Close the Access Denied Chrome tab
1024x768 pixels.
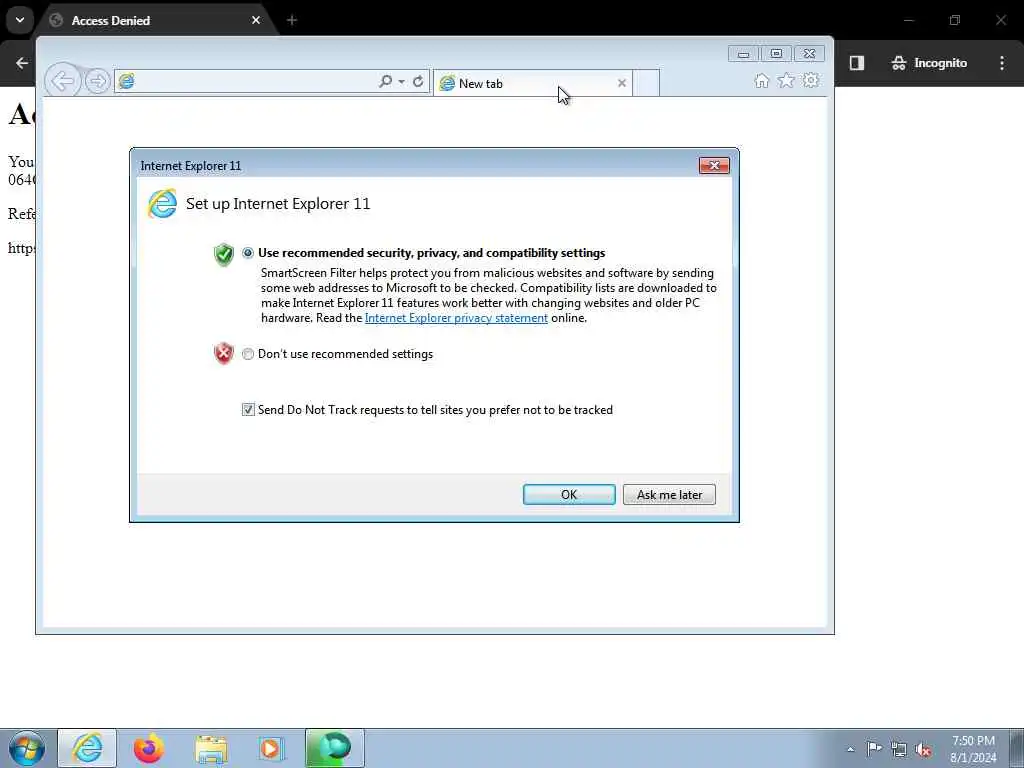[x=256, y=20]
